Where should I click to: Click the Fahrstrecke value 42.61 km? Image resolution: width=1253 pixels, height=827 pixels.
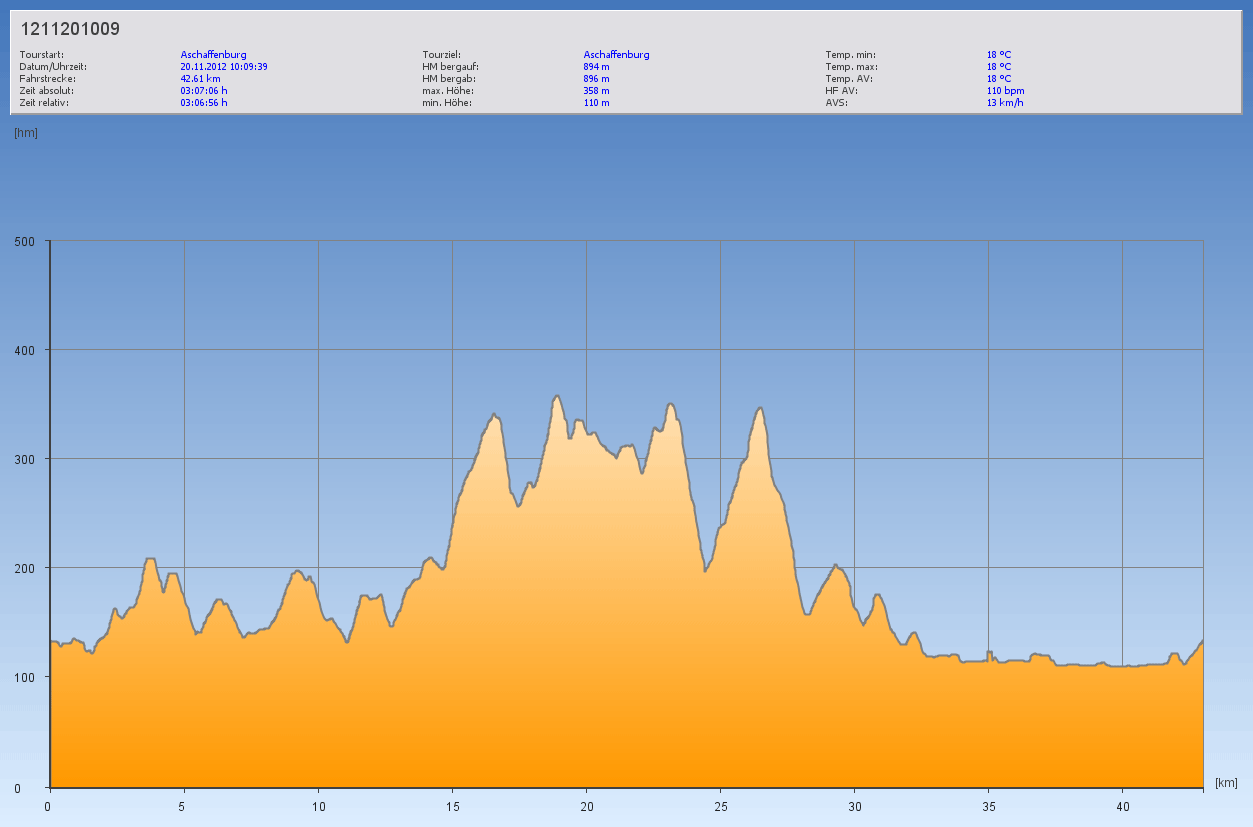200,78
